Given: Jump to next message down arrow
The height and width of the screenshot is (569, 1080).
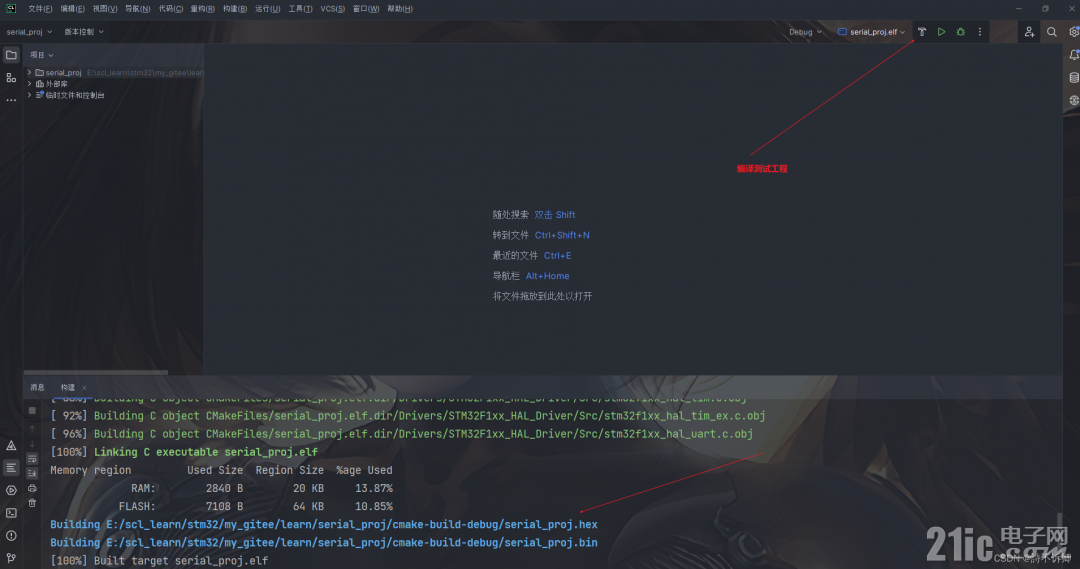Looking at the screenshot, I should coord(32,444).
